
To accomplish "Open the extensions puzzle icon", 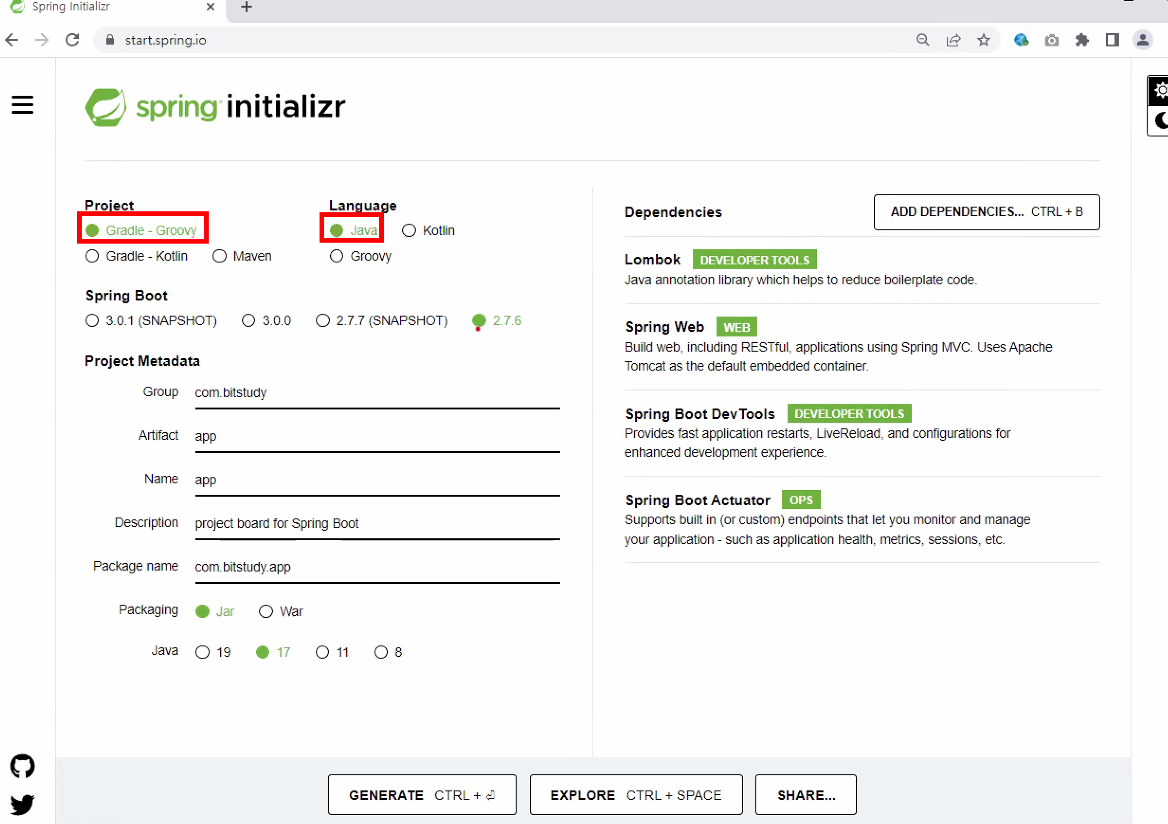I will click(x=1082, y=40).
